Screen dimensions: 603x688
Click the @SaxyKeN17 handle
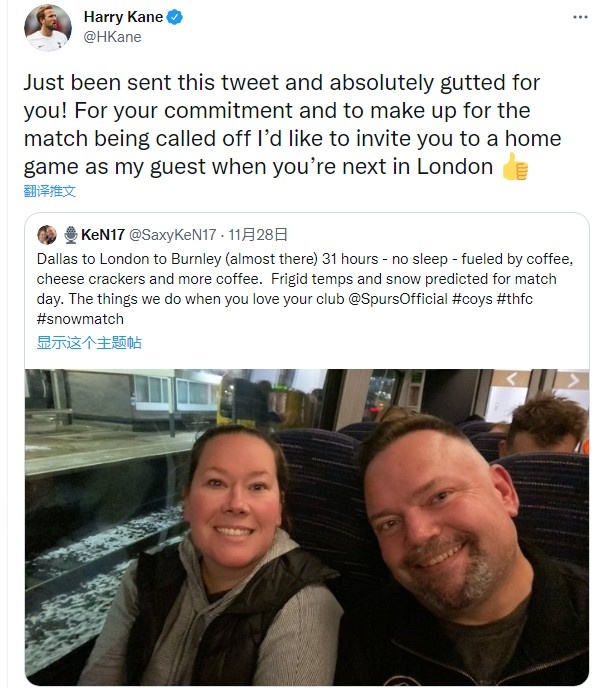(172, 235)
